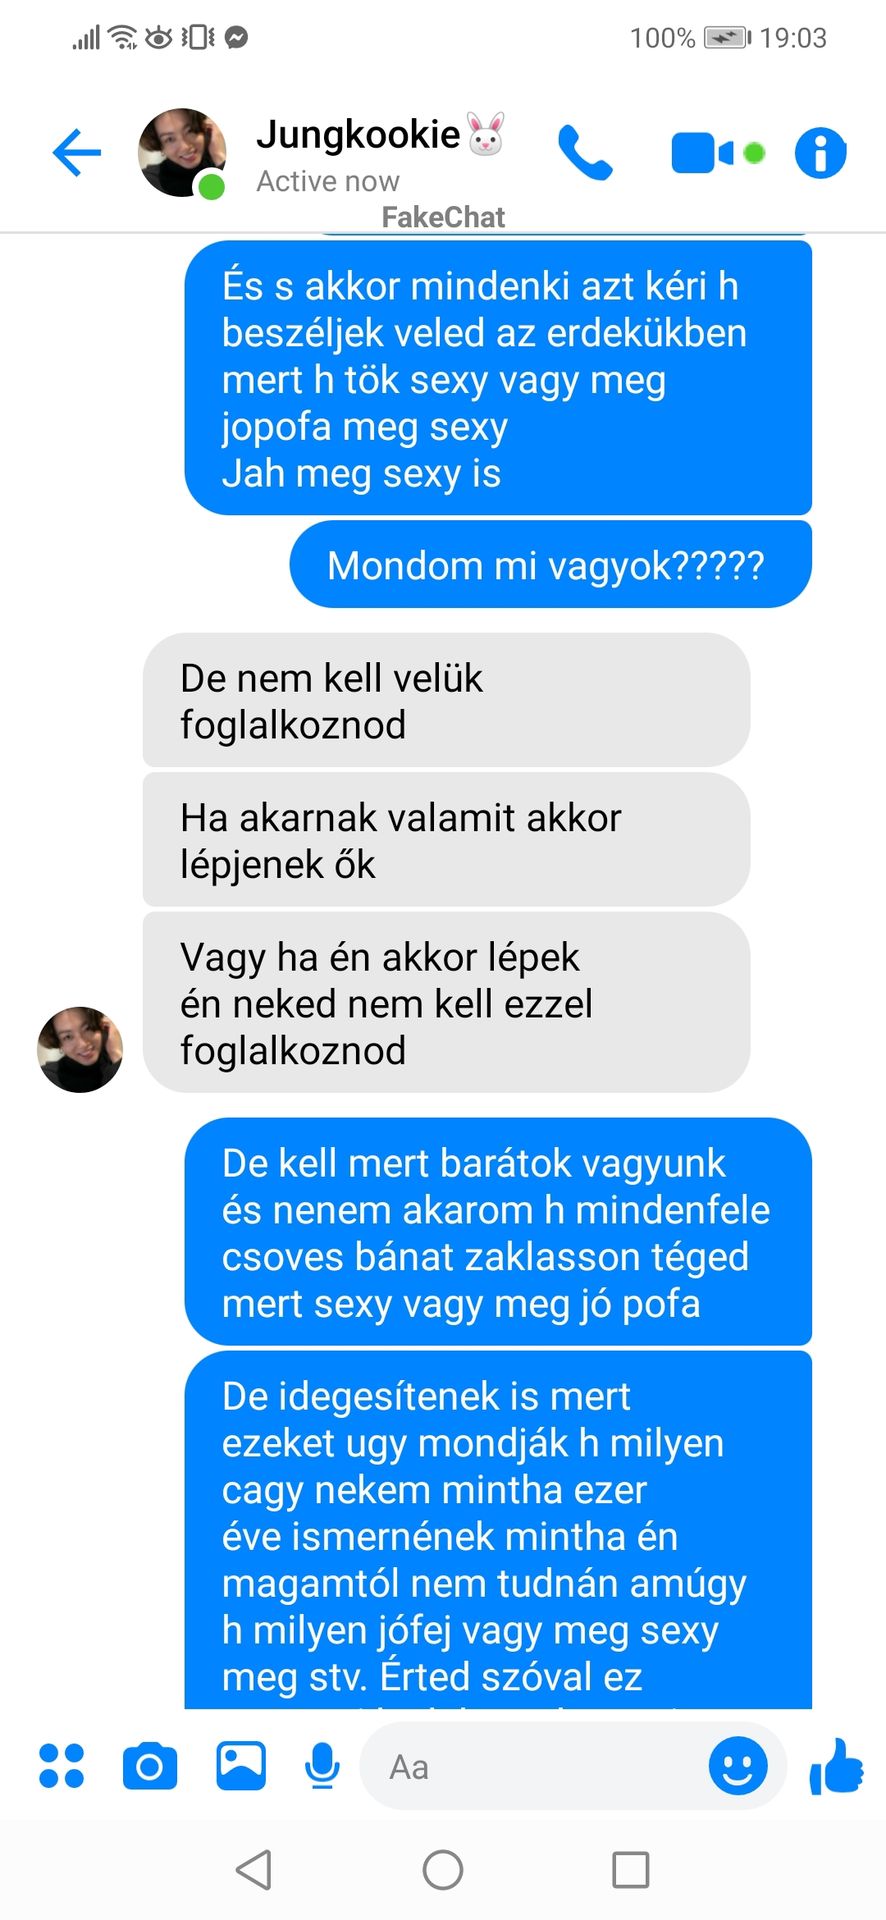Select the message "De nem kell velük foglalkoznod"
Screen dimensions: 886x1920
(x=446, y=701)
